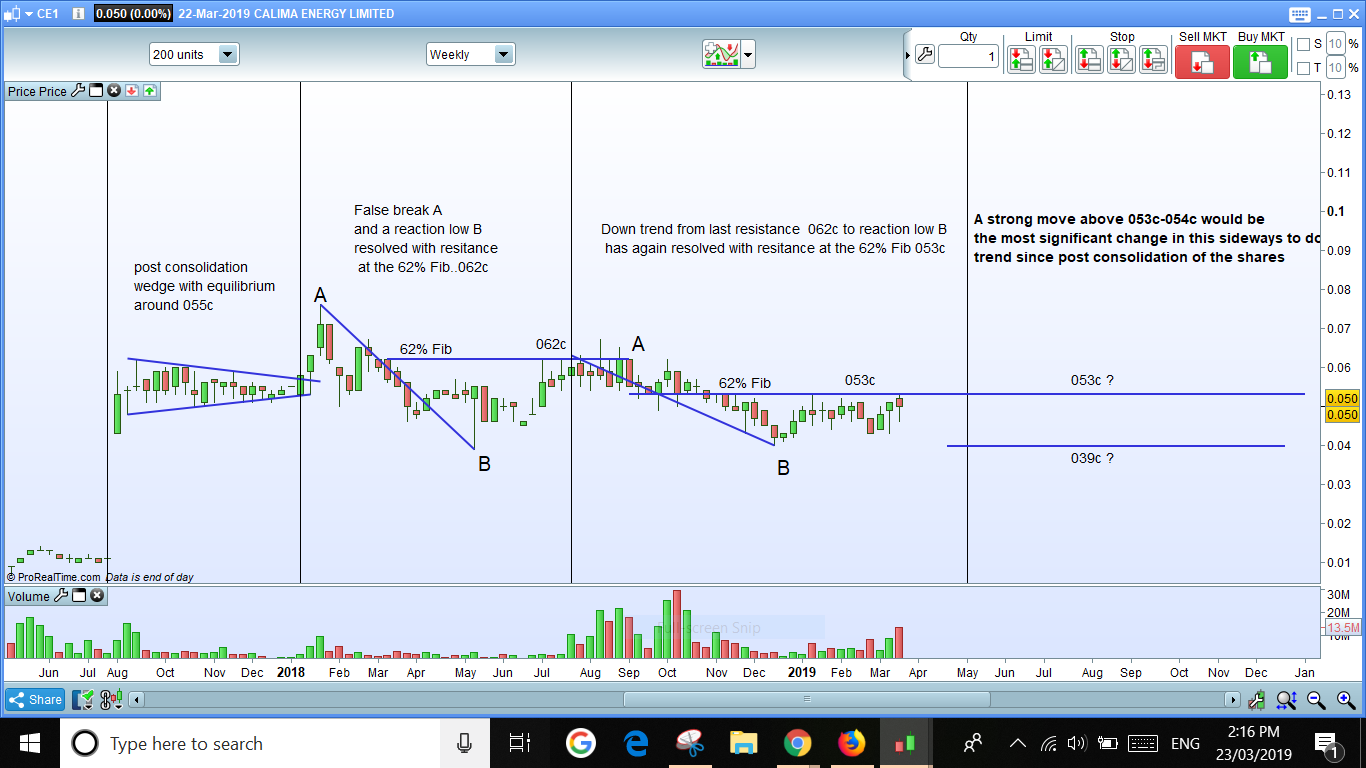Enable the T target percentage checkbox
1366x768 pixels.
(1303, 68)
